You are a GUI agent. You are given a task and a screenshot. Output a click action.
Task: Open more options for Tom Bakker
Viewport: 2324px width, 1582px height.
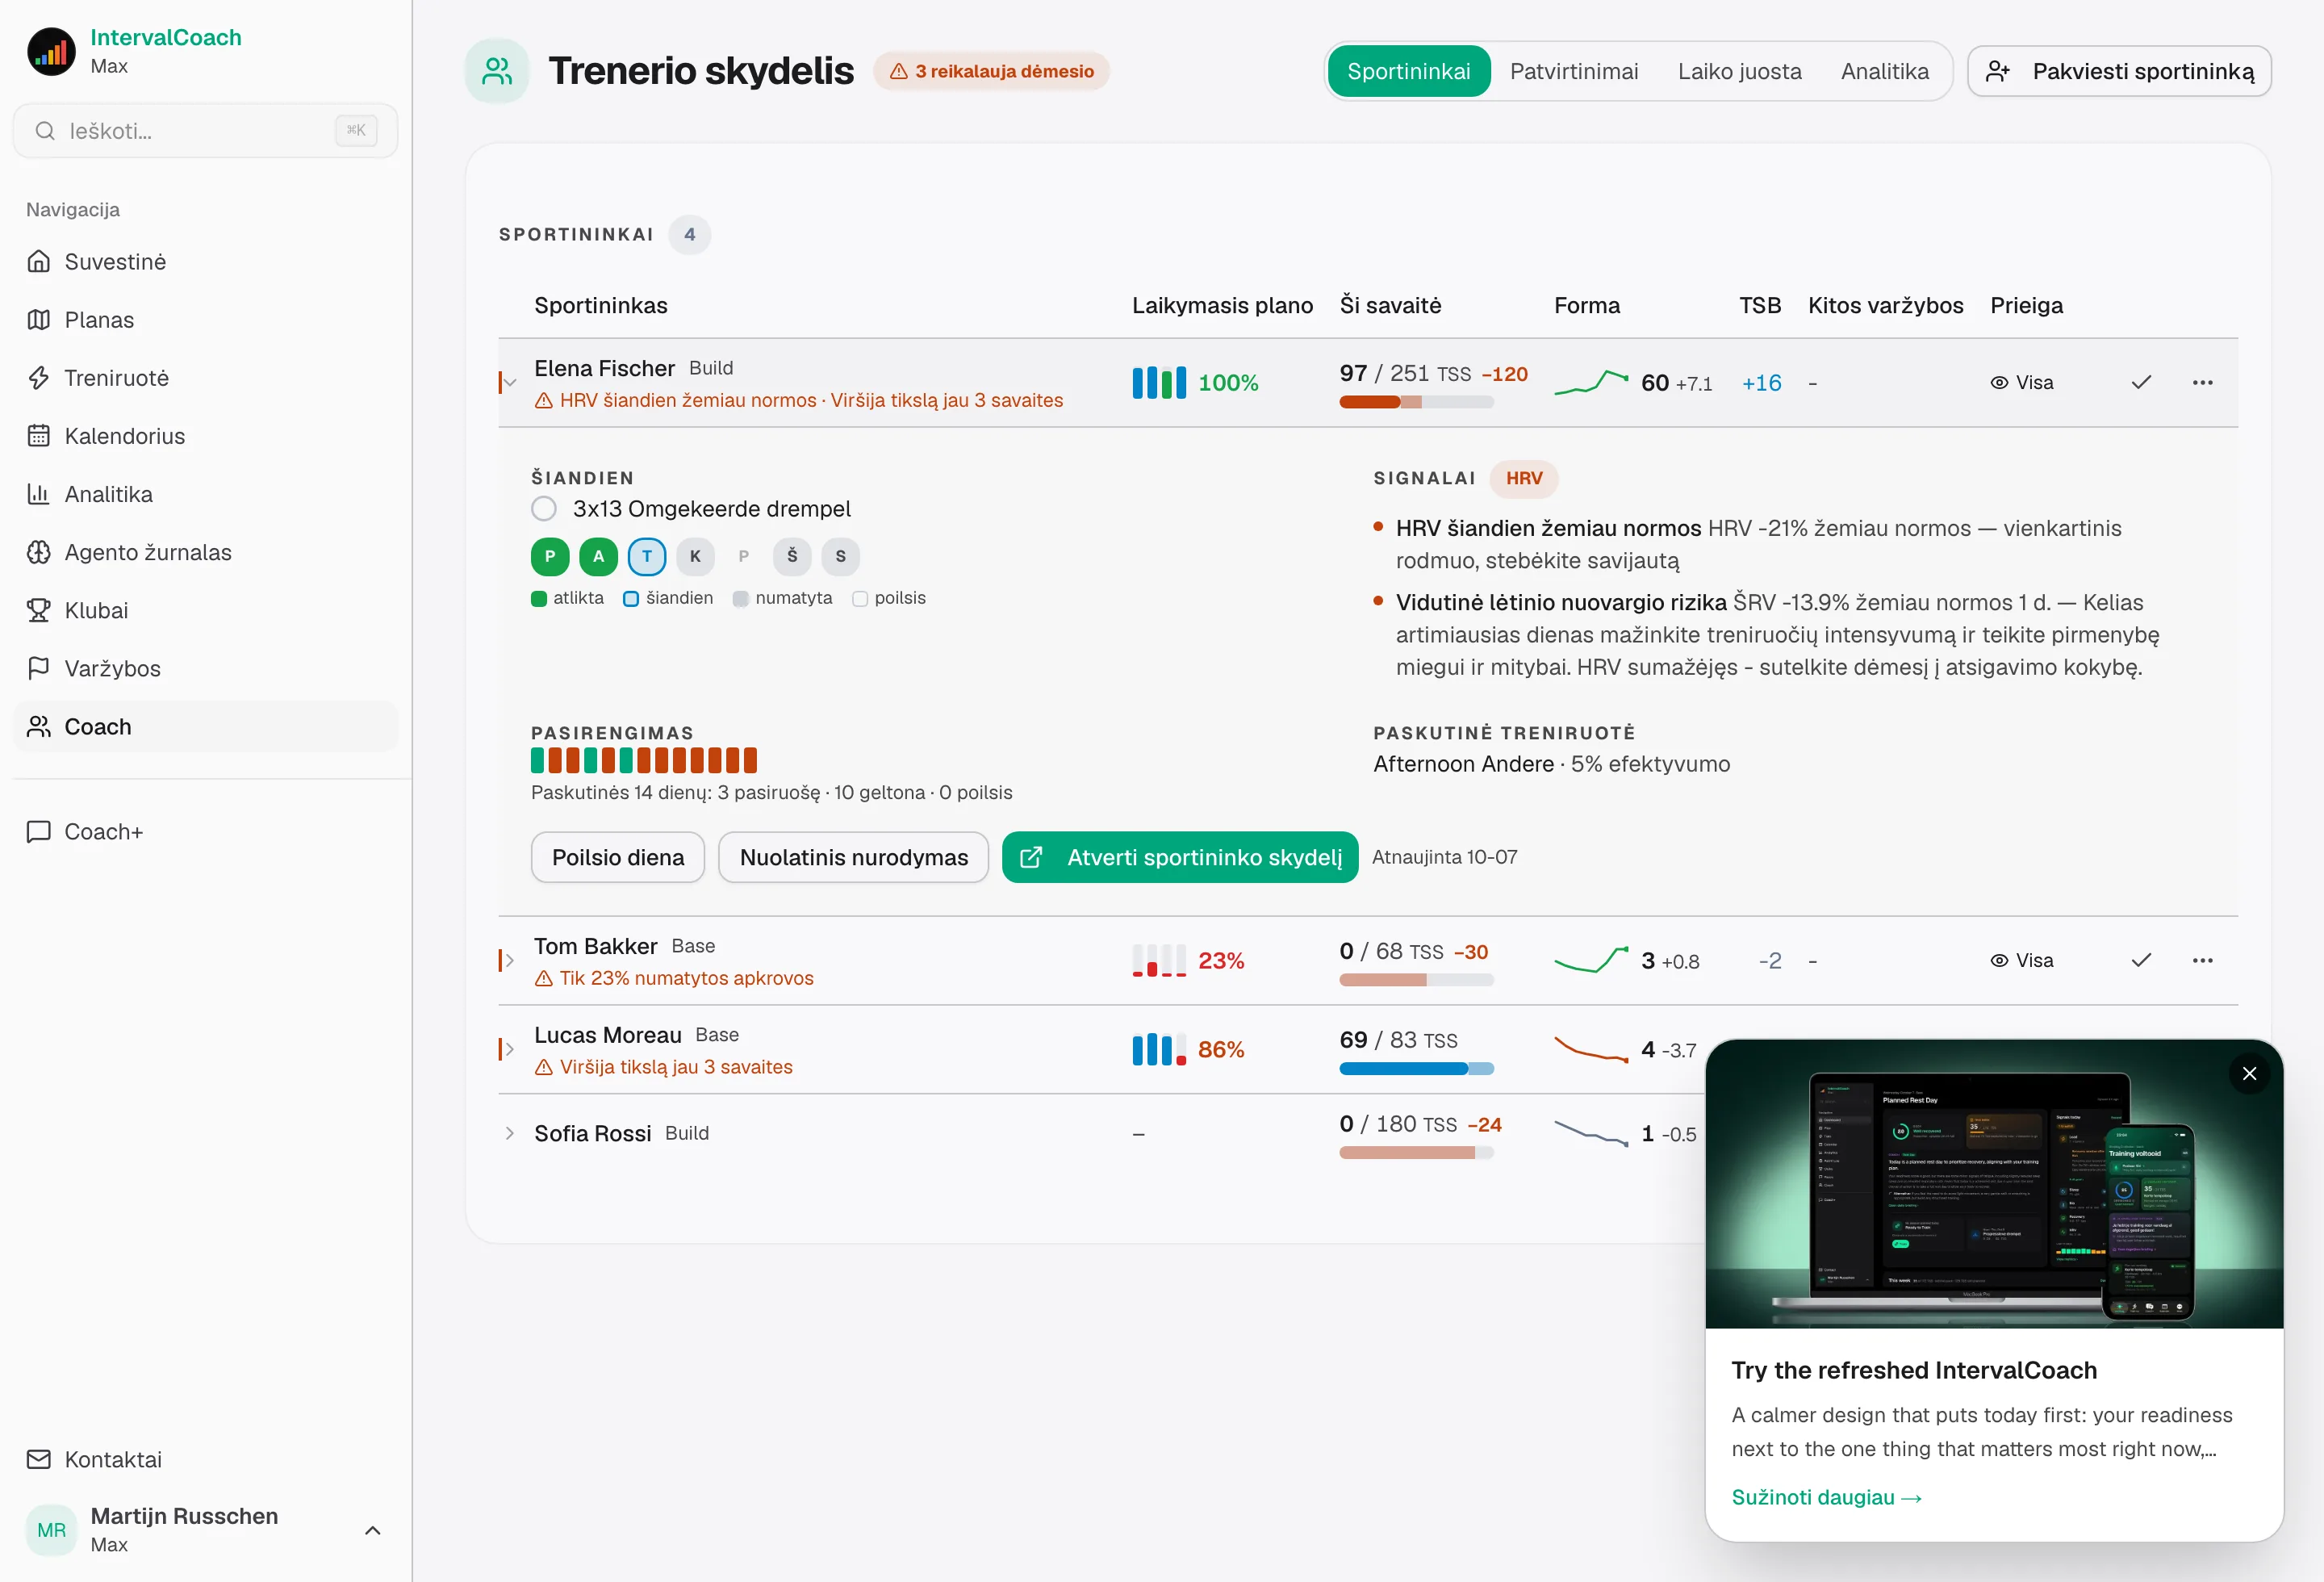(x=2202, y=961)
